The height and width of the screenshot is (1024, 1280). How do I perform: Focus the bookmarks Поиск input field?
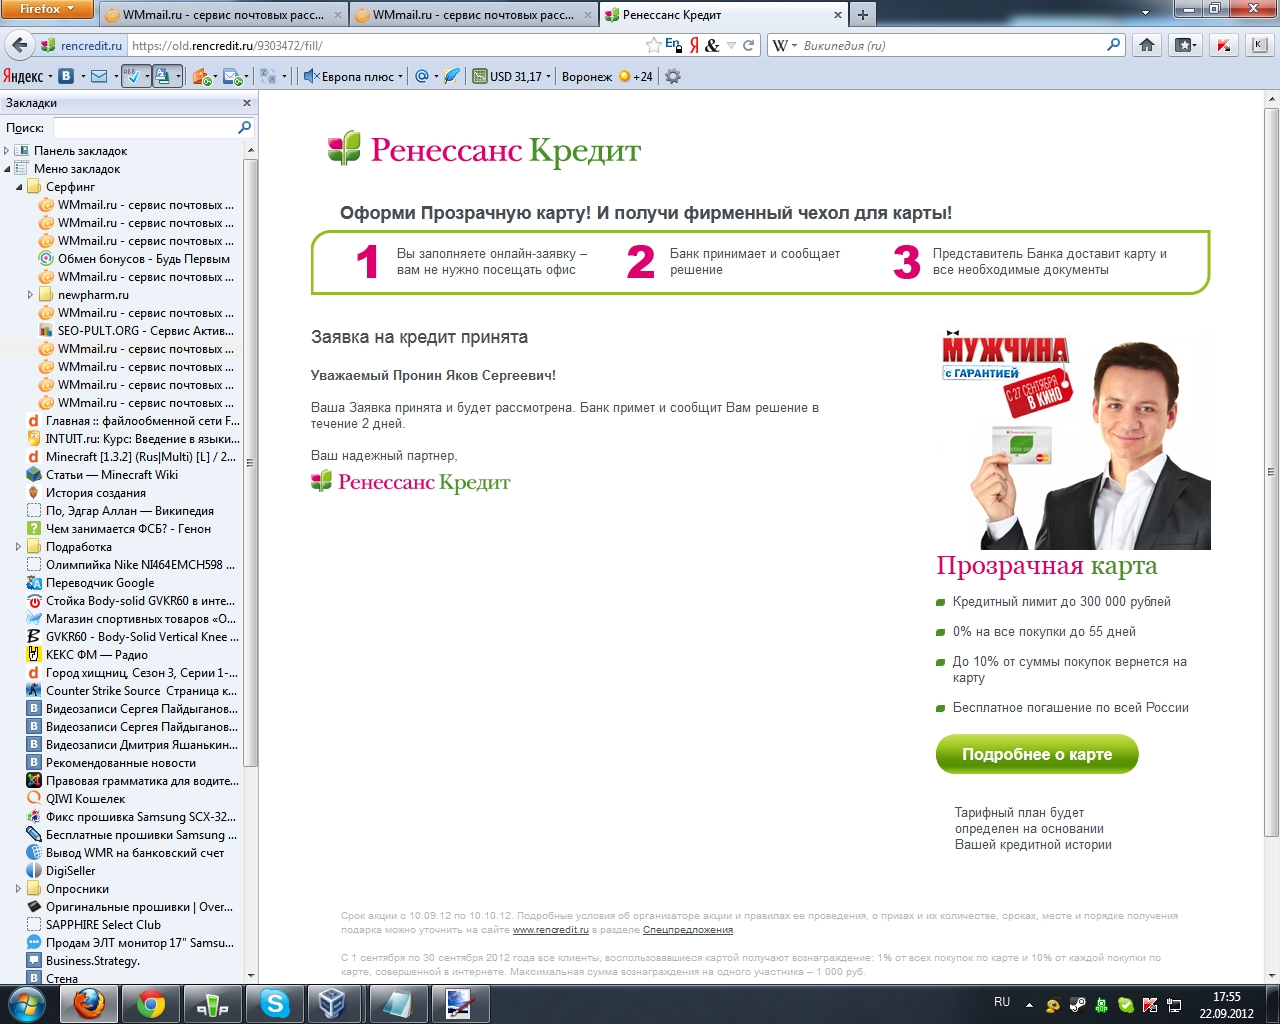tap(144, 128)
